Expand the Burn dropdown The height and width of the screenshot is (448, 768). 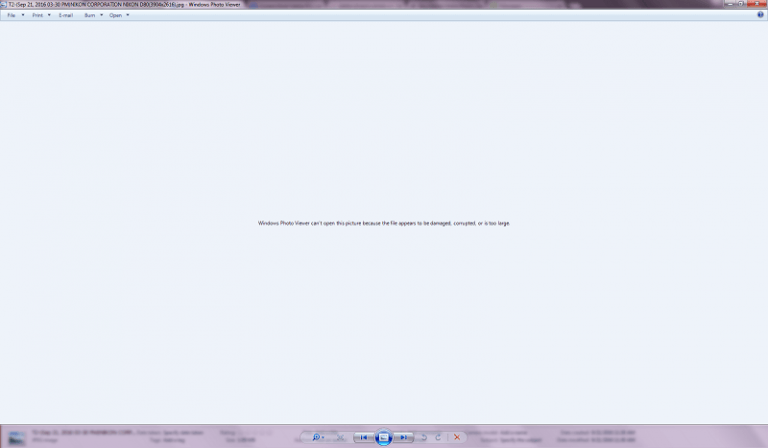tap(94, 15)
